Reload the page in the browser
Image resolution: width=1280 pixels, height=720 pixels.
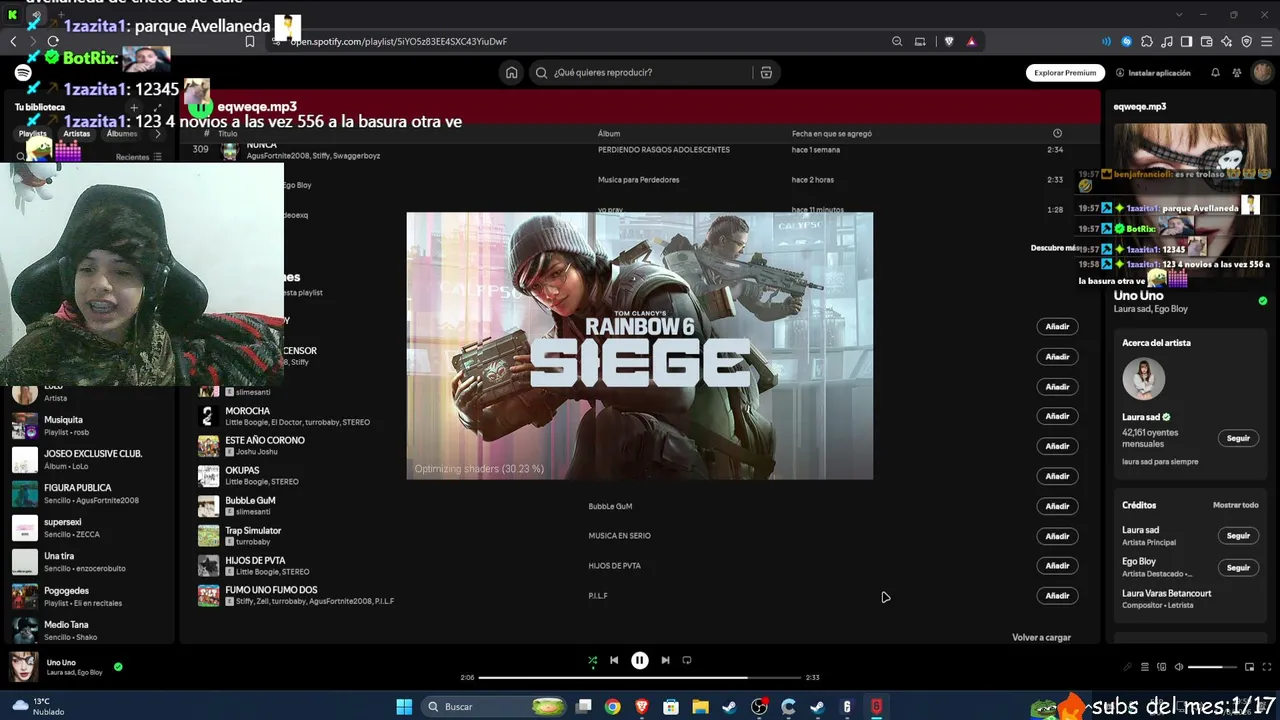pyautogui.click(x=53, y=42)
